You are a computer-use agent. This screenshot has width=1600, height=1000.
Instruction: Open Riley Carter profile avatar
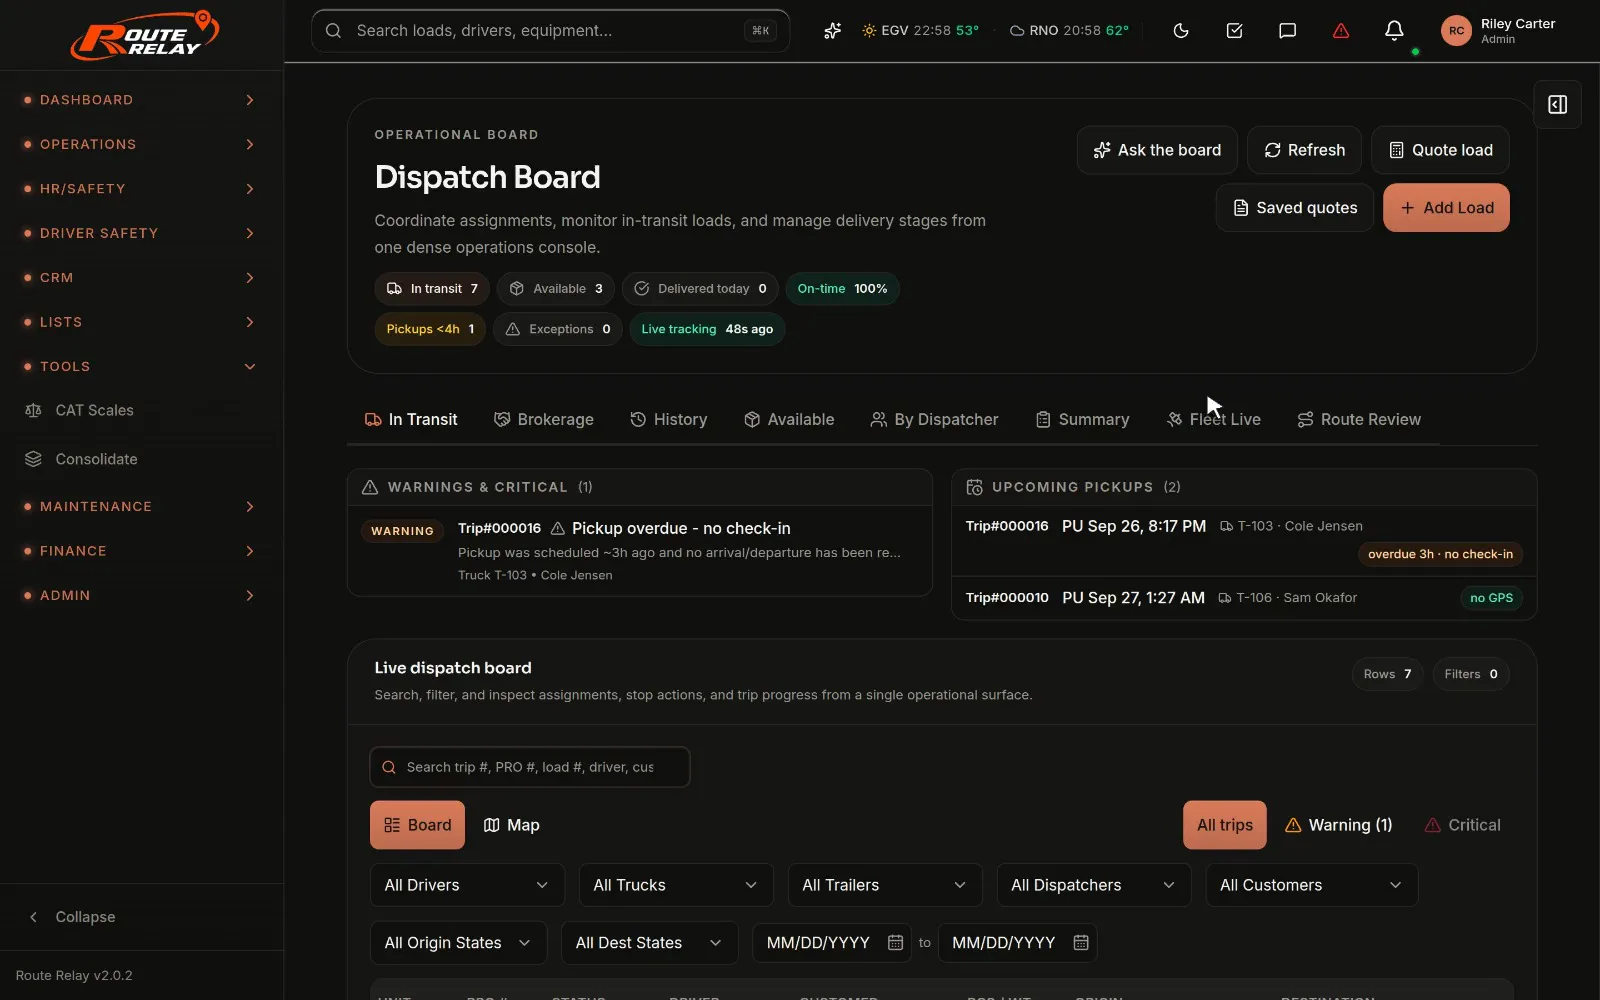(1457, 31)
